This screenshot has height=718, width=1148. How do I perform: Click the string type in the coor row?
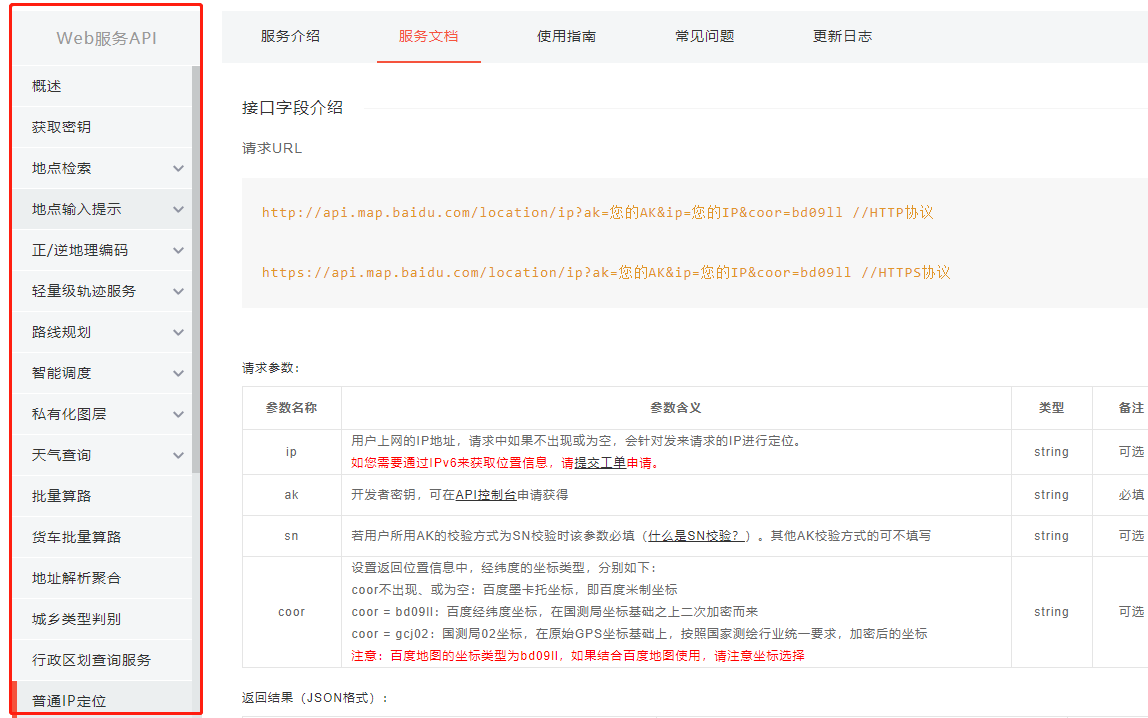click(1051, 613)
